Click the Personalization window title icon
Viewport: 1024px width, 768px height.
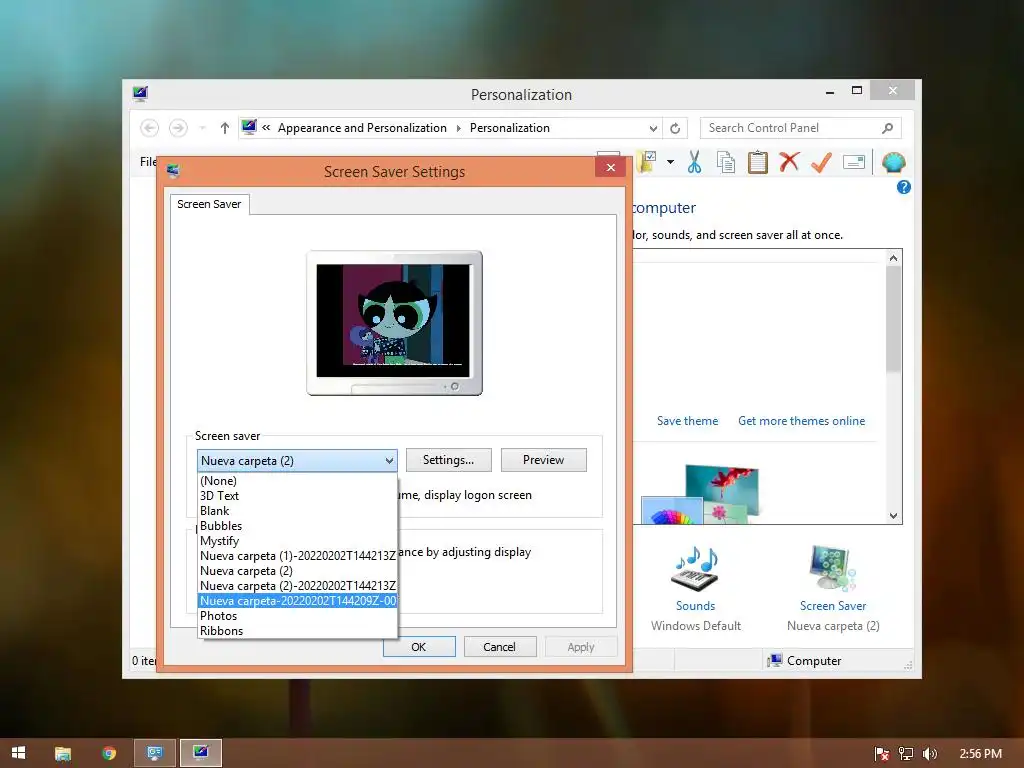pos(140,94)
